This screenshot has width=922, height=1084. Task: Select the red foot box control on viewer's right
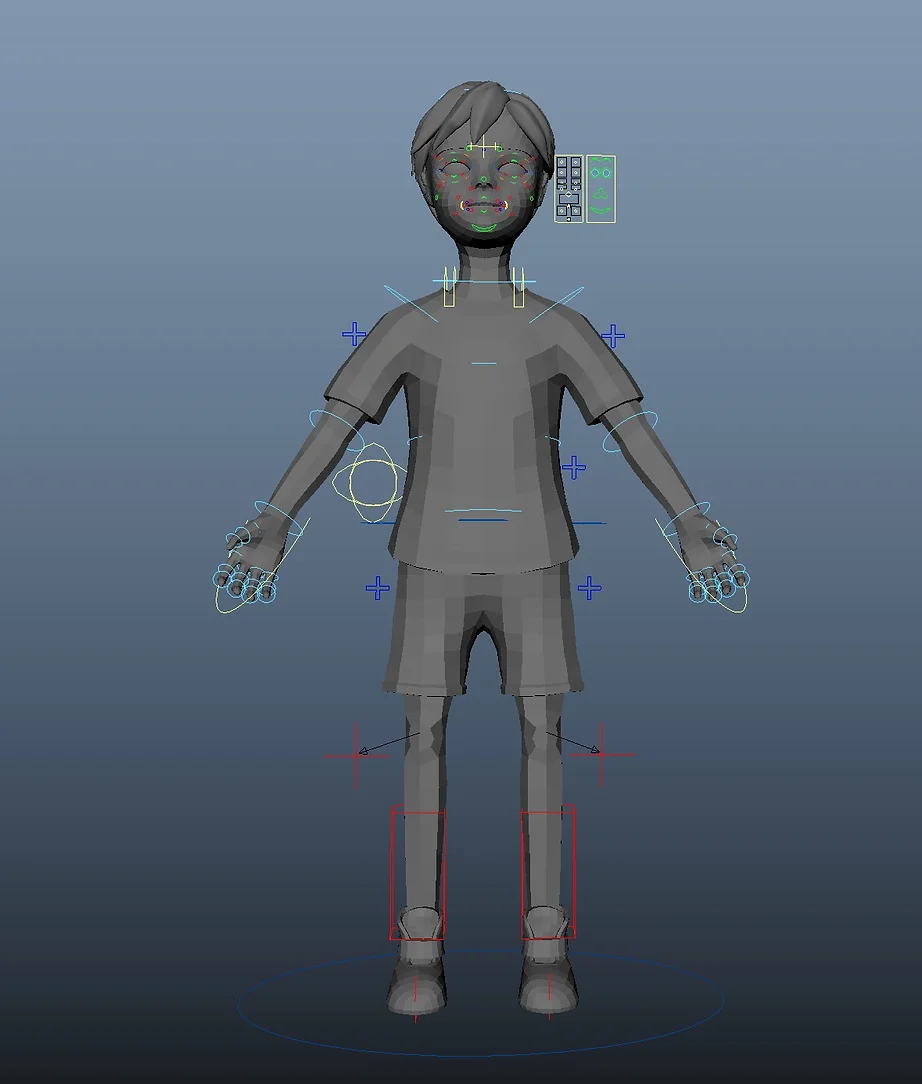(x=547, y=872)
